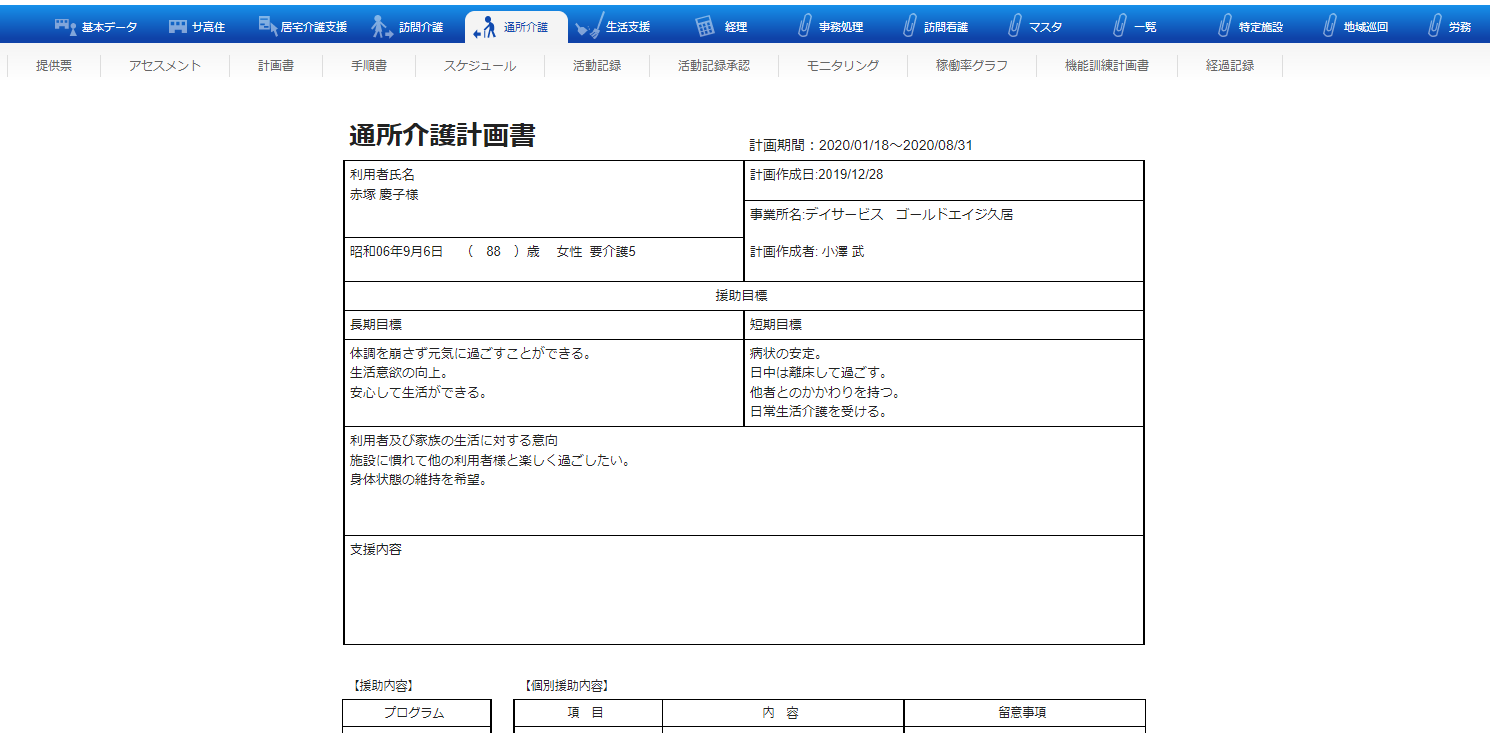1490x733 pixels.
Task: Open the 生活支援 broom icon
Action: point(589,26)
